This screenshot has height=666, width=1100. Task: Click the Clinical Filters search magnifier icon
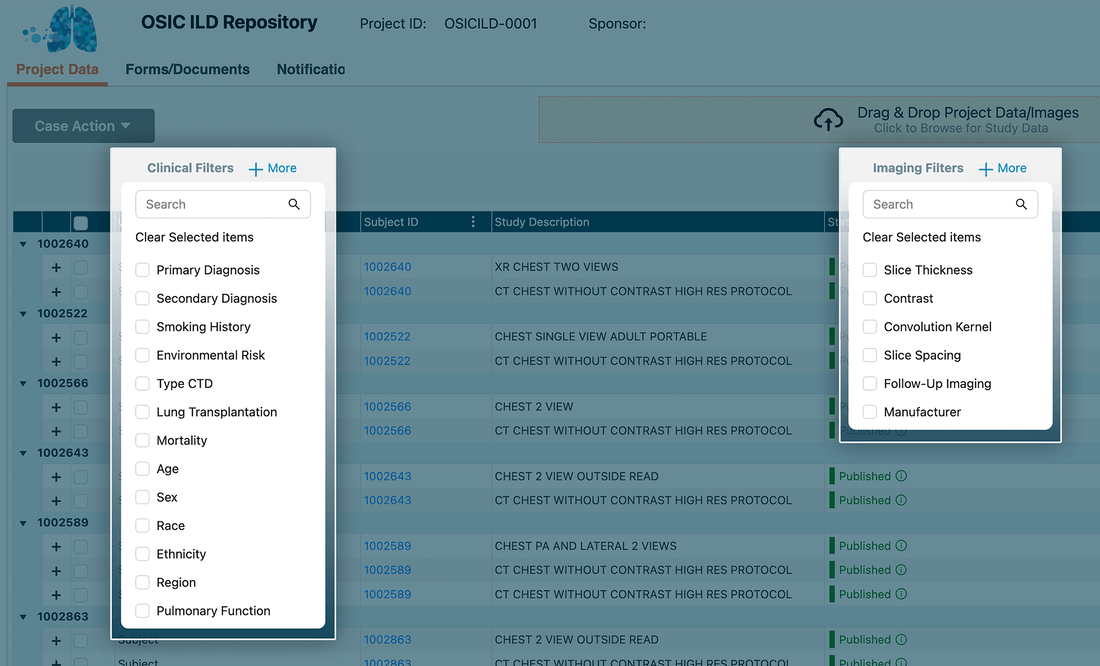coord(294,204)
